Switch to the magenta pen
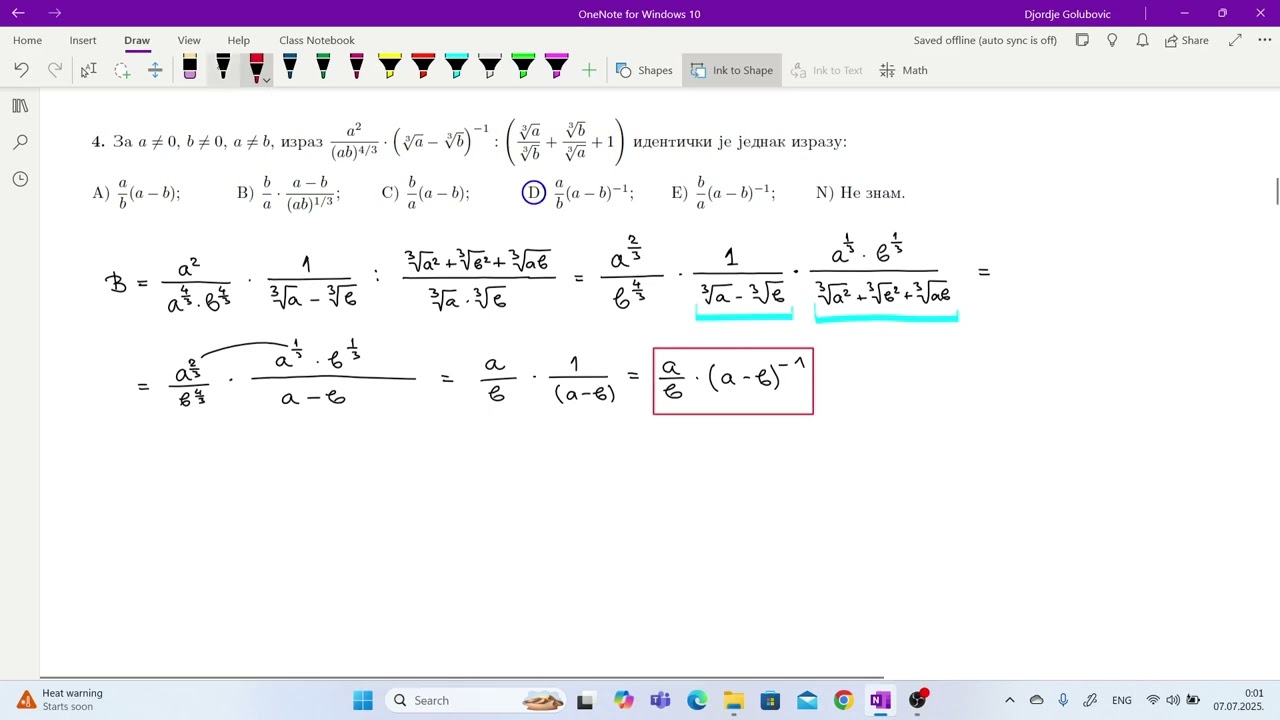1280x720 pixels. (356, 68)
